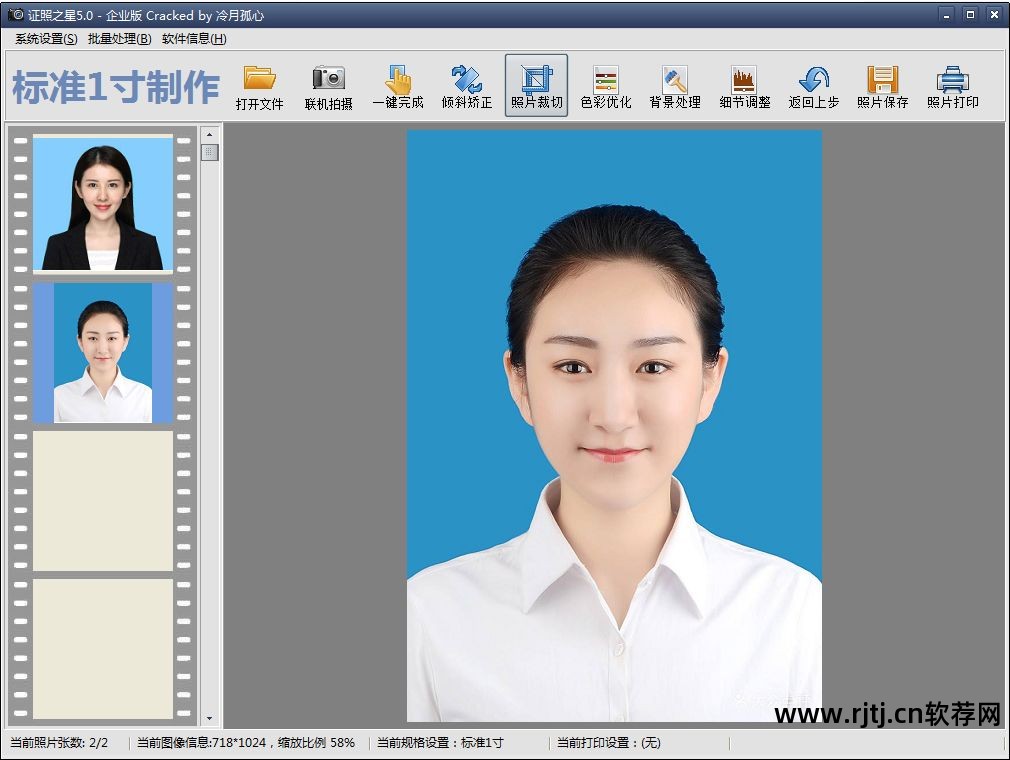Select the second thumbnail with white shirt

pyautogui.click(x=103, y=352)
